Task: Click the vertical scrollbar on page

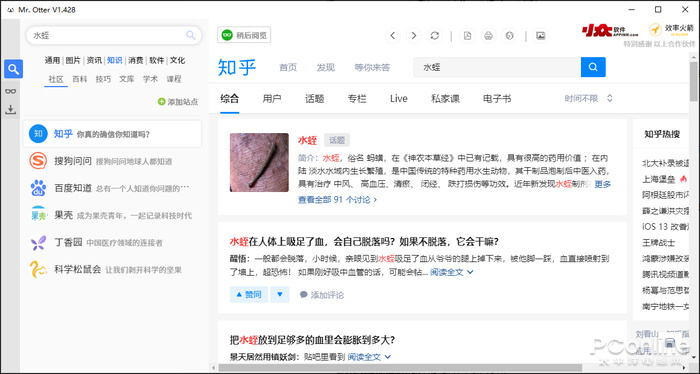Action: click(693, 82)
